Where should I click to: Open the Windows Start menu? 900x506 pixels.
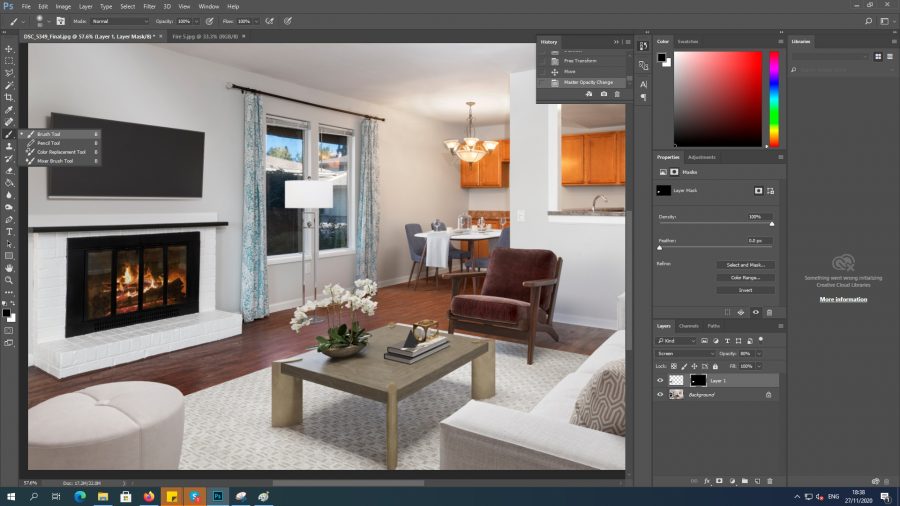(10, 496)
